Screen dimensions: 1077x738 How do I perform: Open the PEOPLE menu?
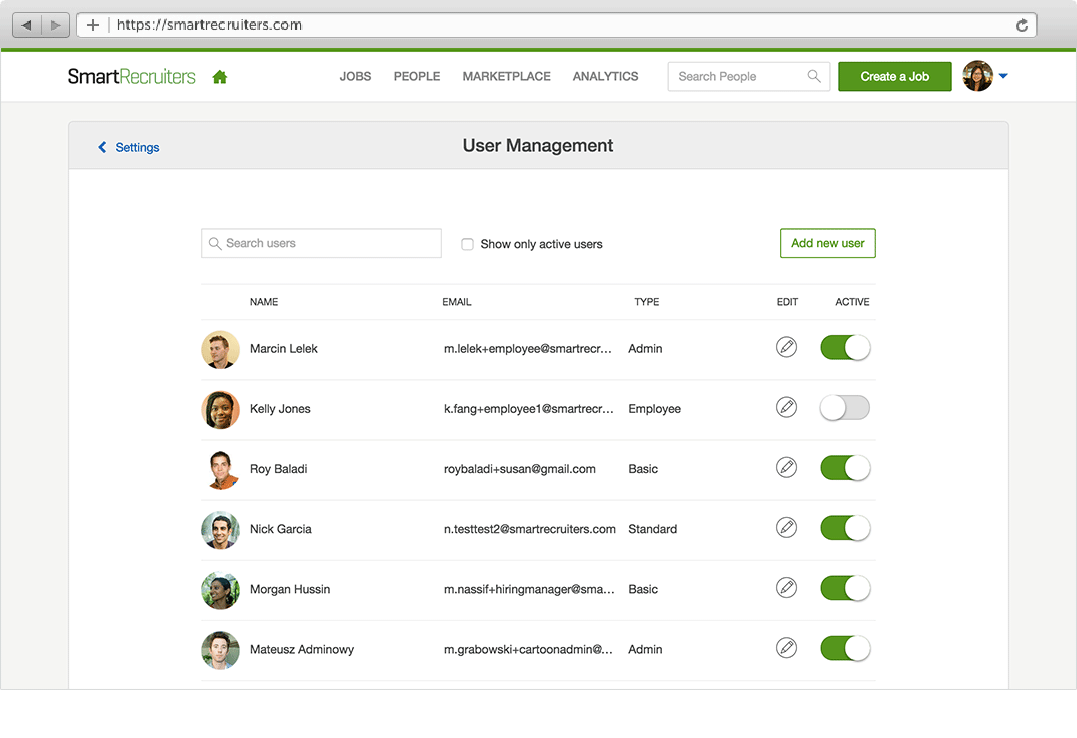point(417,76)
